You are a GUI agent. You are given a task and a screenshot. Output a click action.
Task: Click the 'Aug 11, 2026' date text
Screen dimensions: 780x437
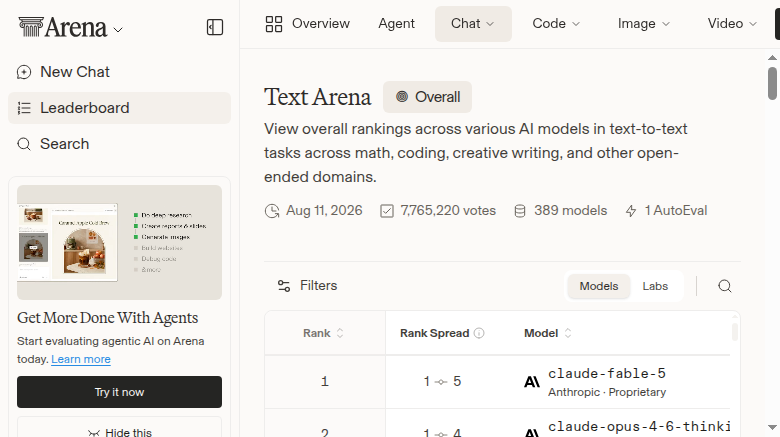(324, 211)
